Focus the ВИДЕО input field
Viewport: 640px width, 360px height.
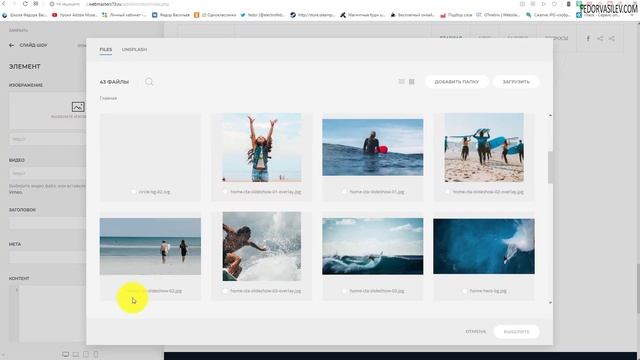48,173
